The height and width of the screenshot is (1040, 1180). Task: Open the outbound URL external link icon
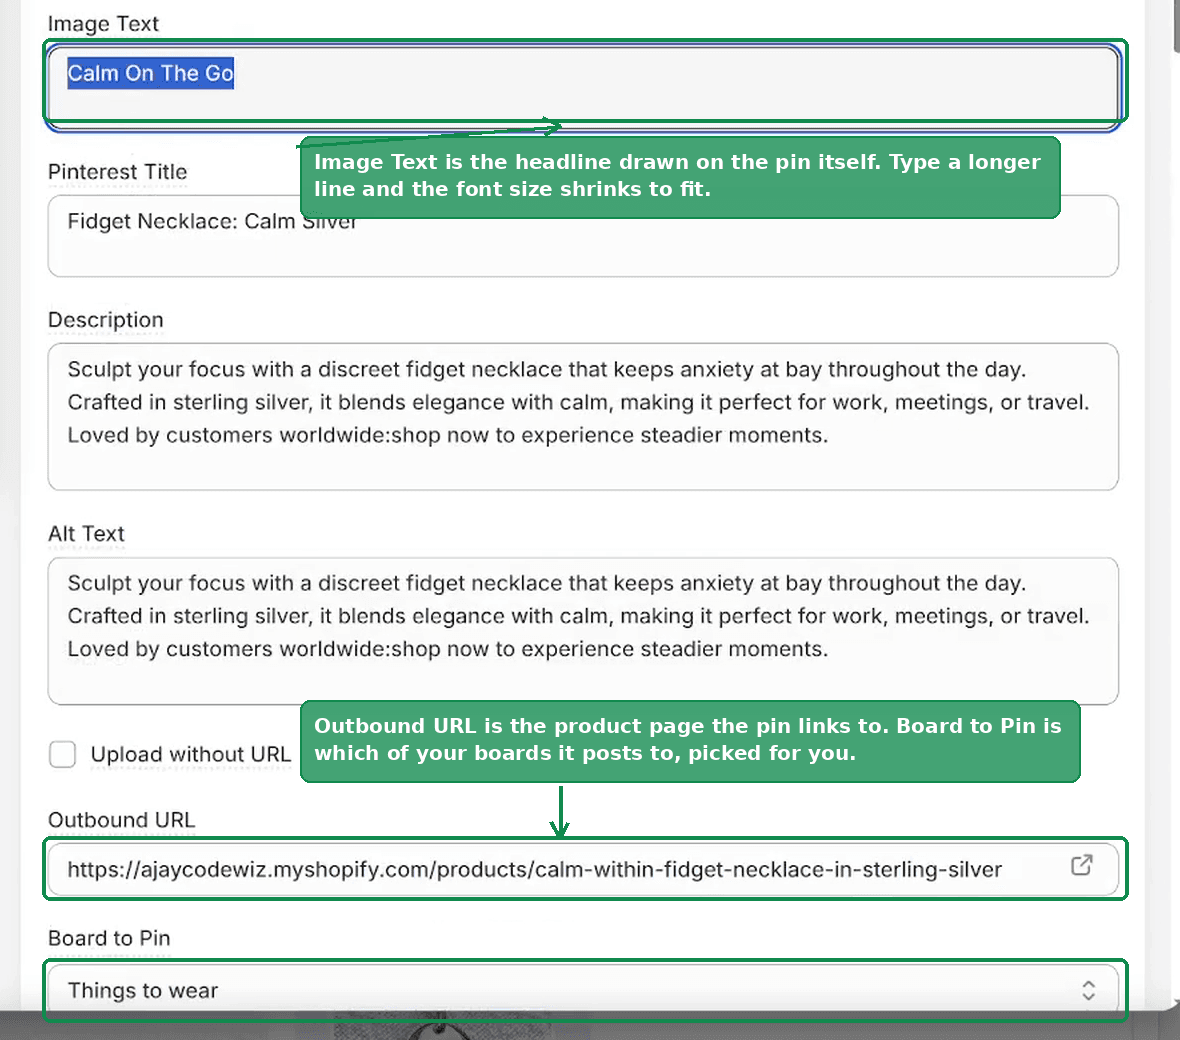click(1081, 865)
